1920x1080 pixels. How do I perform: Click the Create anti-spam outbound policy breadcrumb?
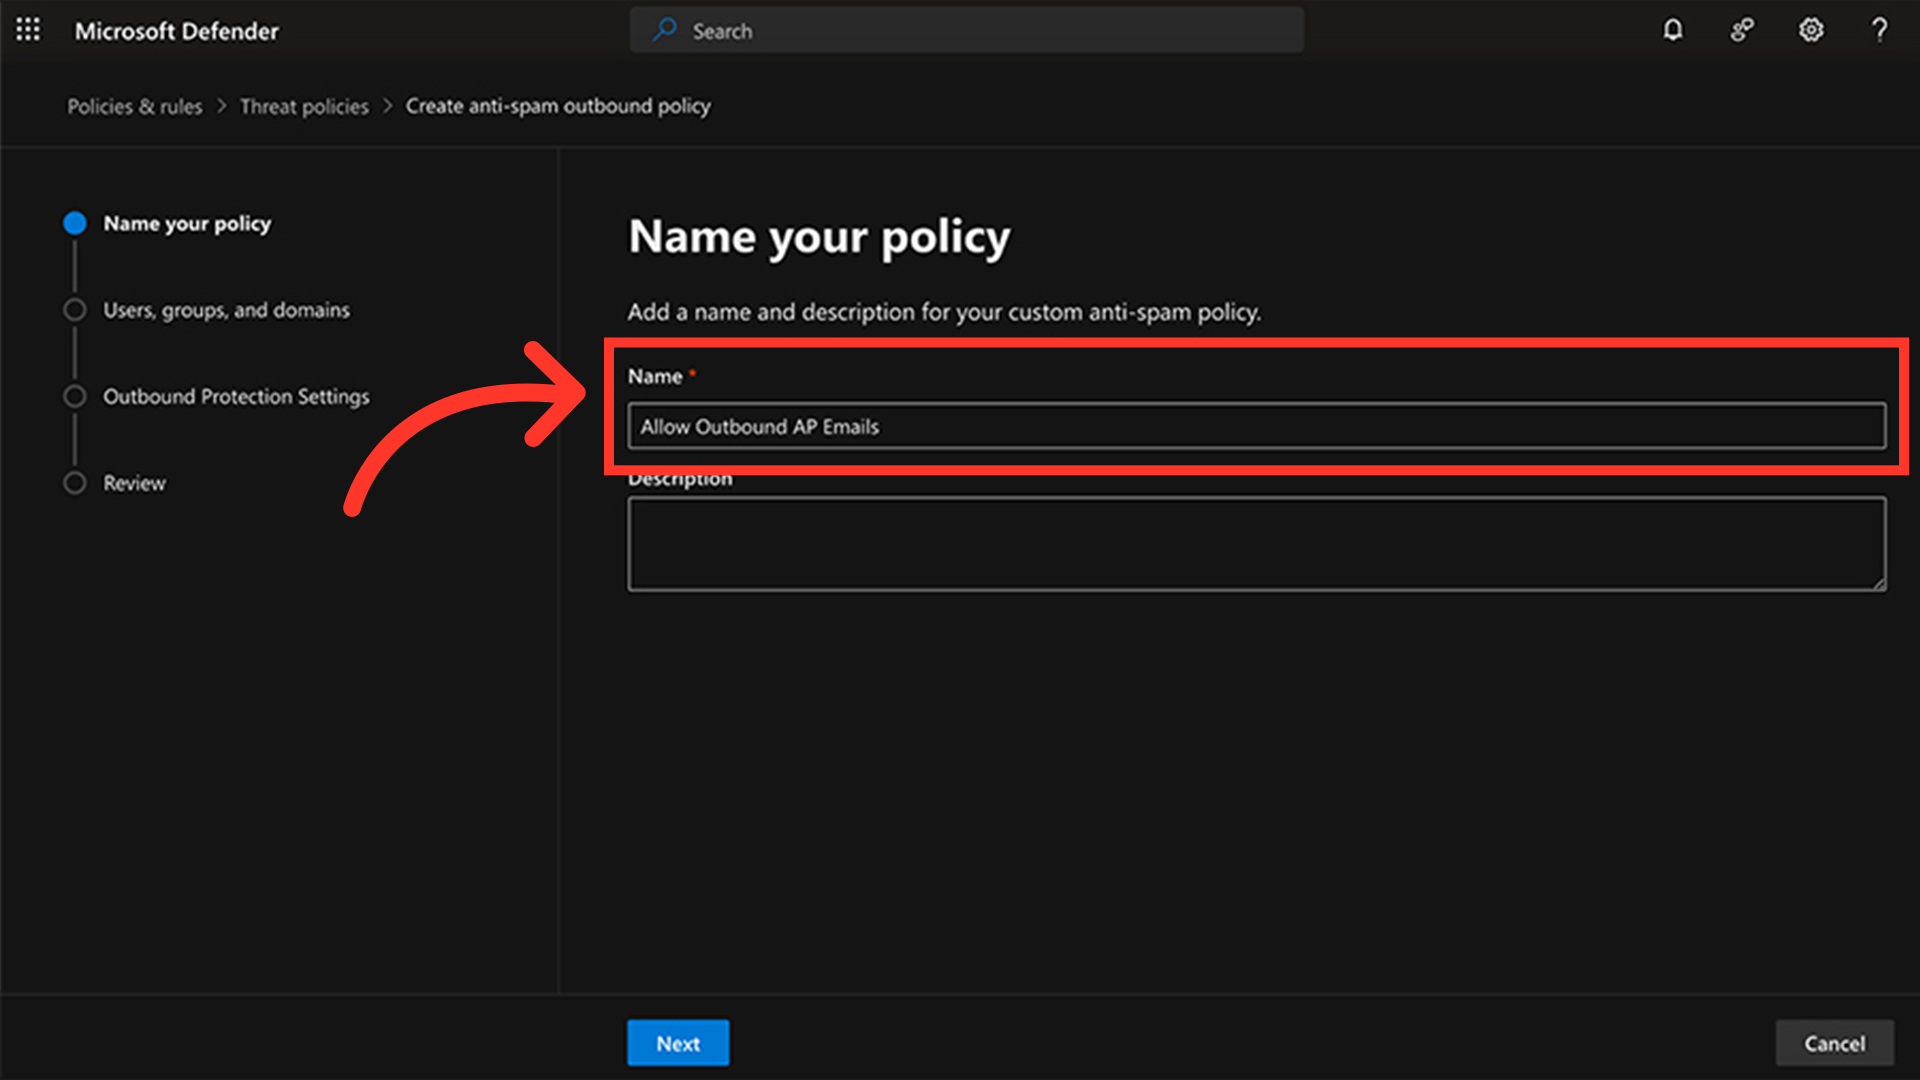pos(558,106)
